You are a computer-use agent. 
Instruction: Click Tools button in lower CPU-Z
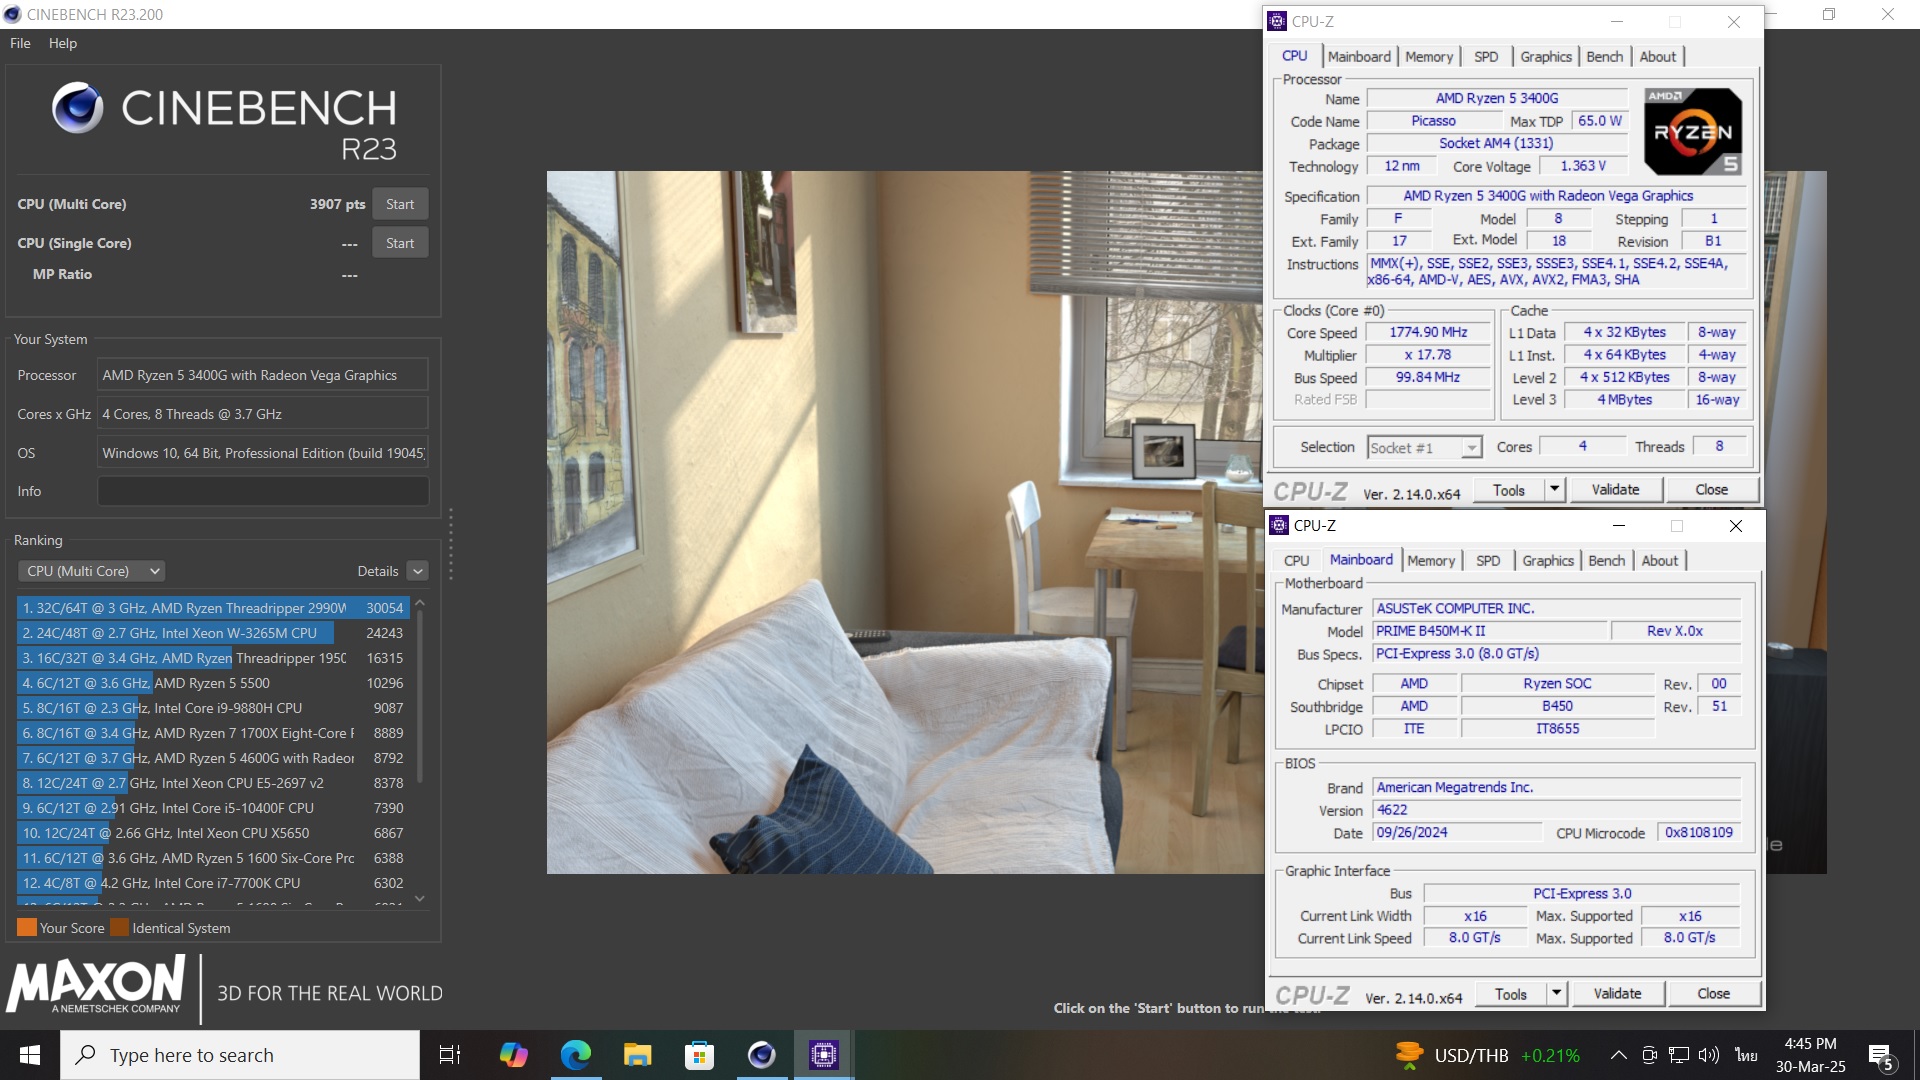(x=1511, y=994)
